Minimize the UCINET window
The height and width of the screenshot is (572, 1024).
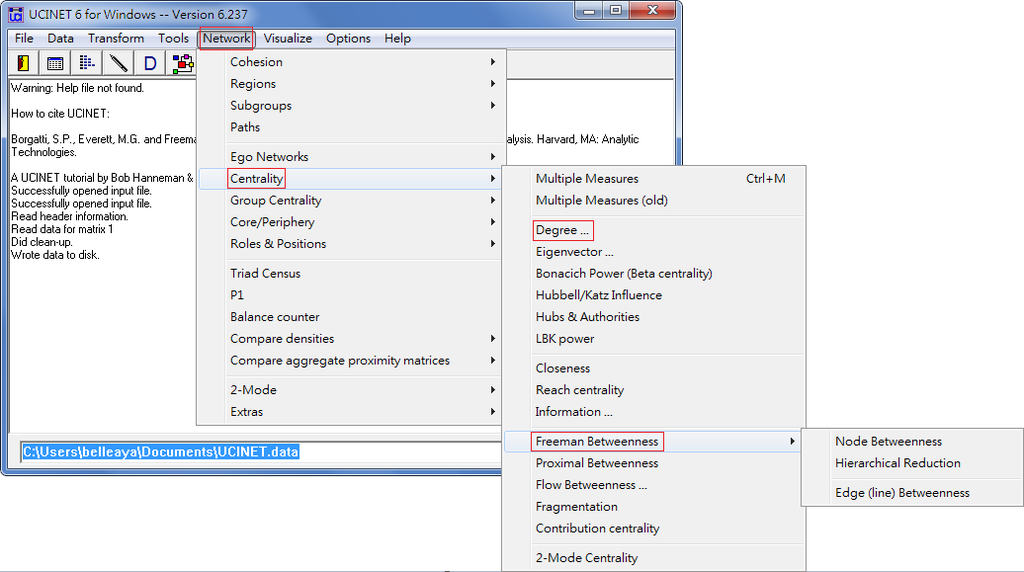(x=590, y=10)
